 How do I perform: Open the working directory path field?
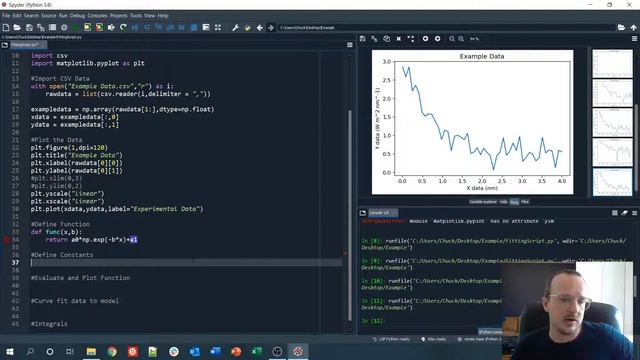click(446, 27)
